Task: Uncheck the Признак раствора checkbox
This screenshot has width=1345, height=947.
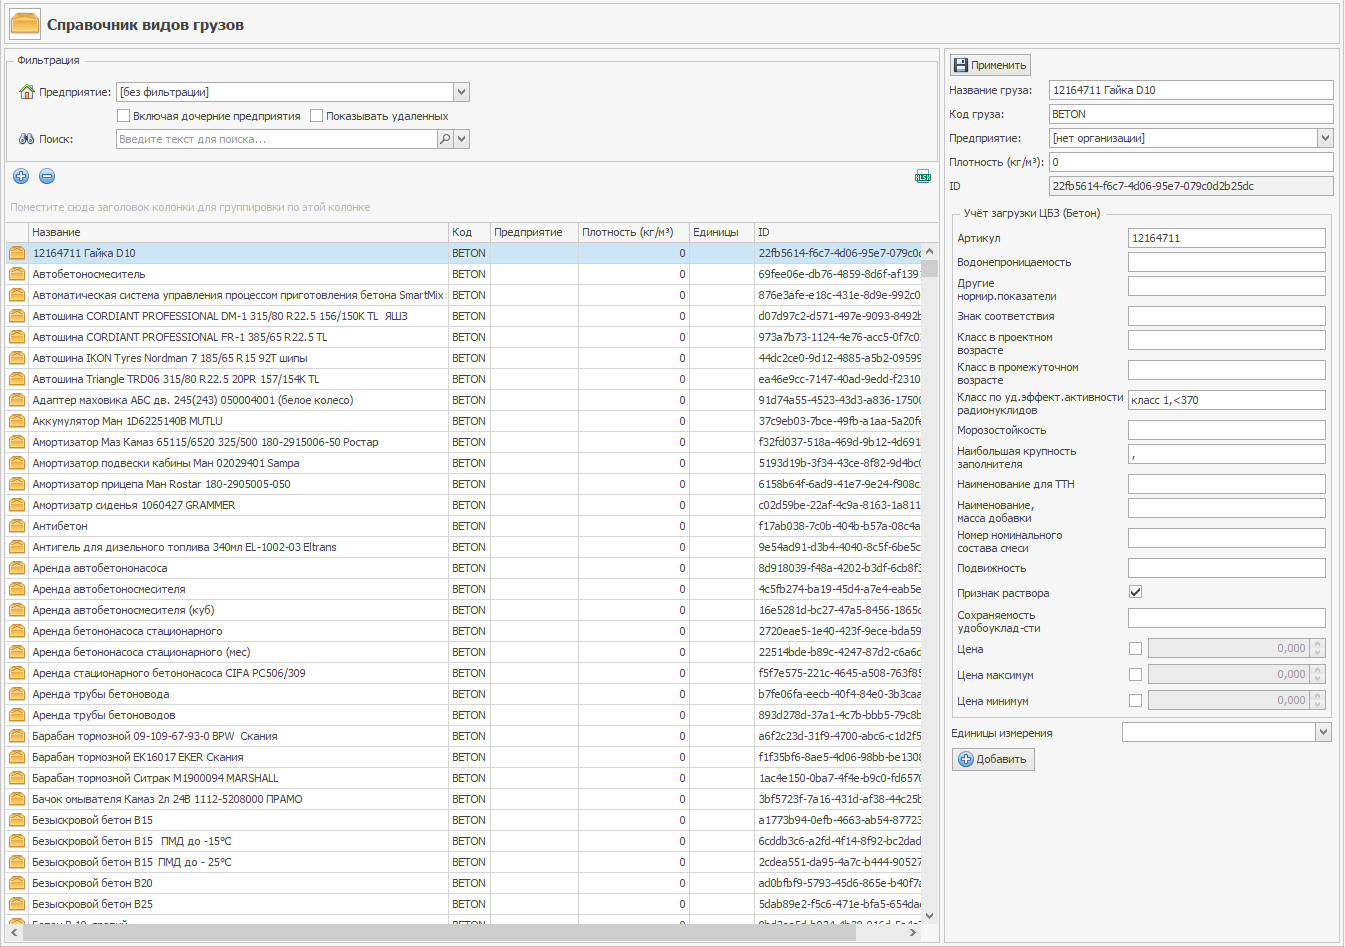Action: (1135, 592)
